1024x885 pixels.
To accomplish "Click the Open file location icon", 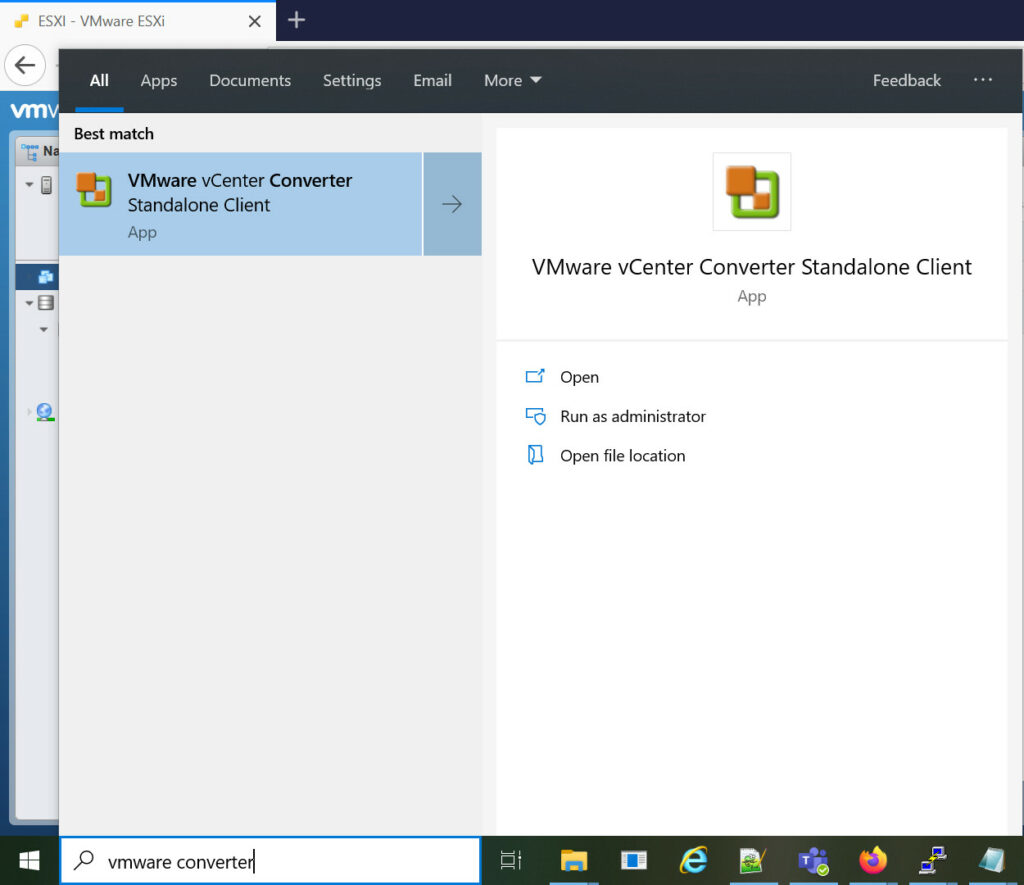I will pos(535,455).
